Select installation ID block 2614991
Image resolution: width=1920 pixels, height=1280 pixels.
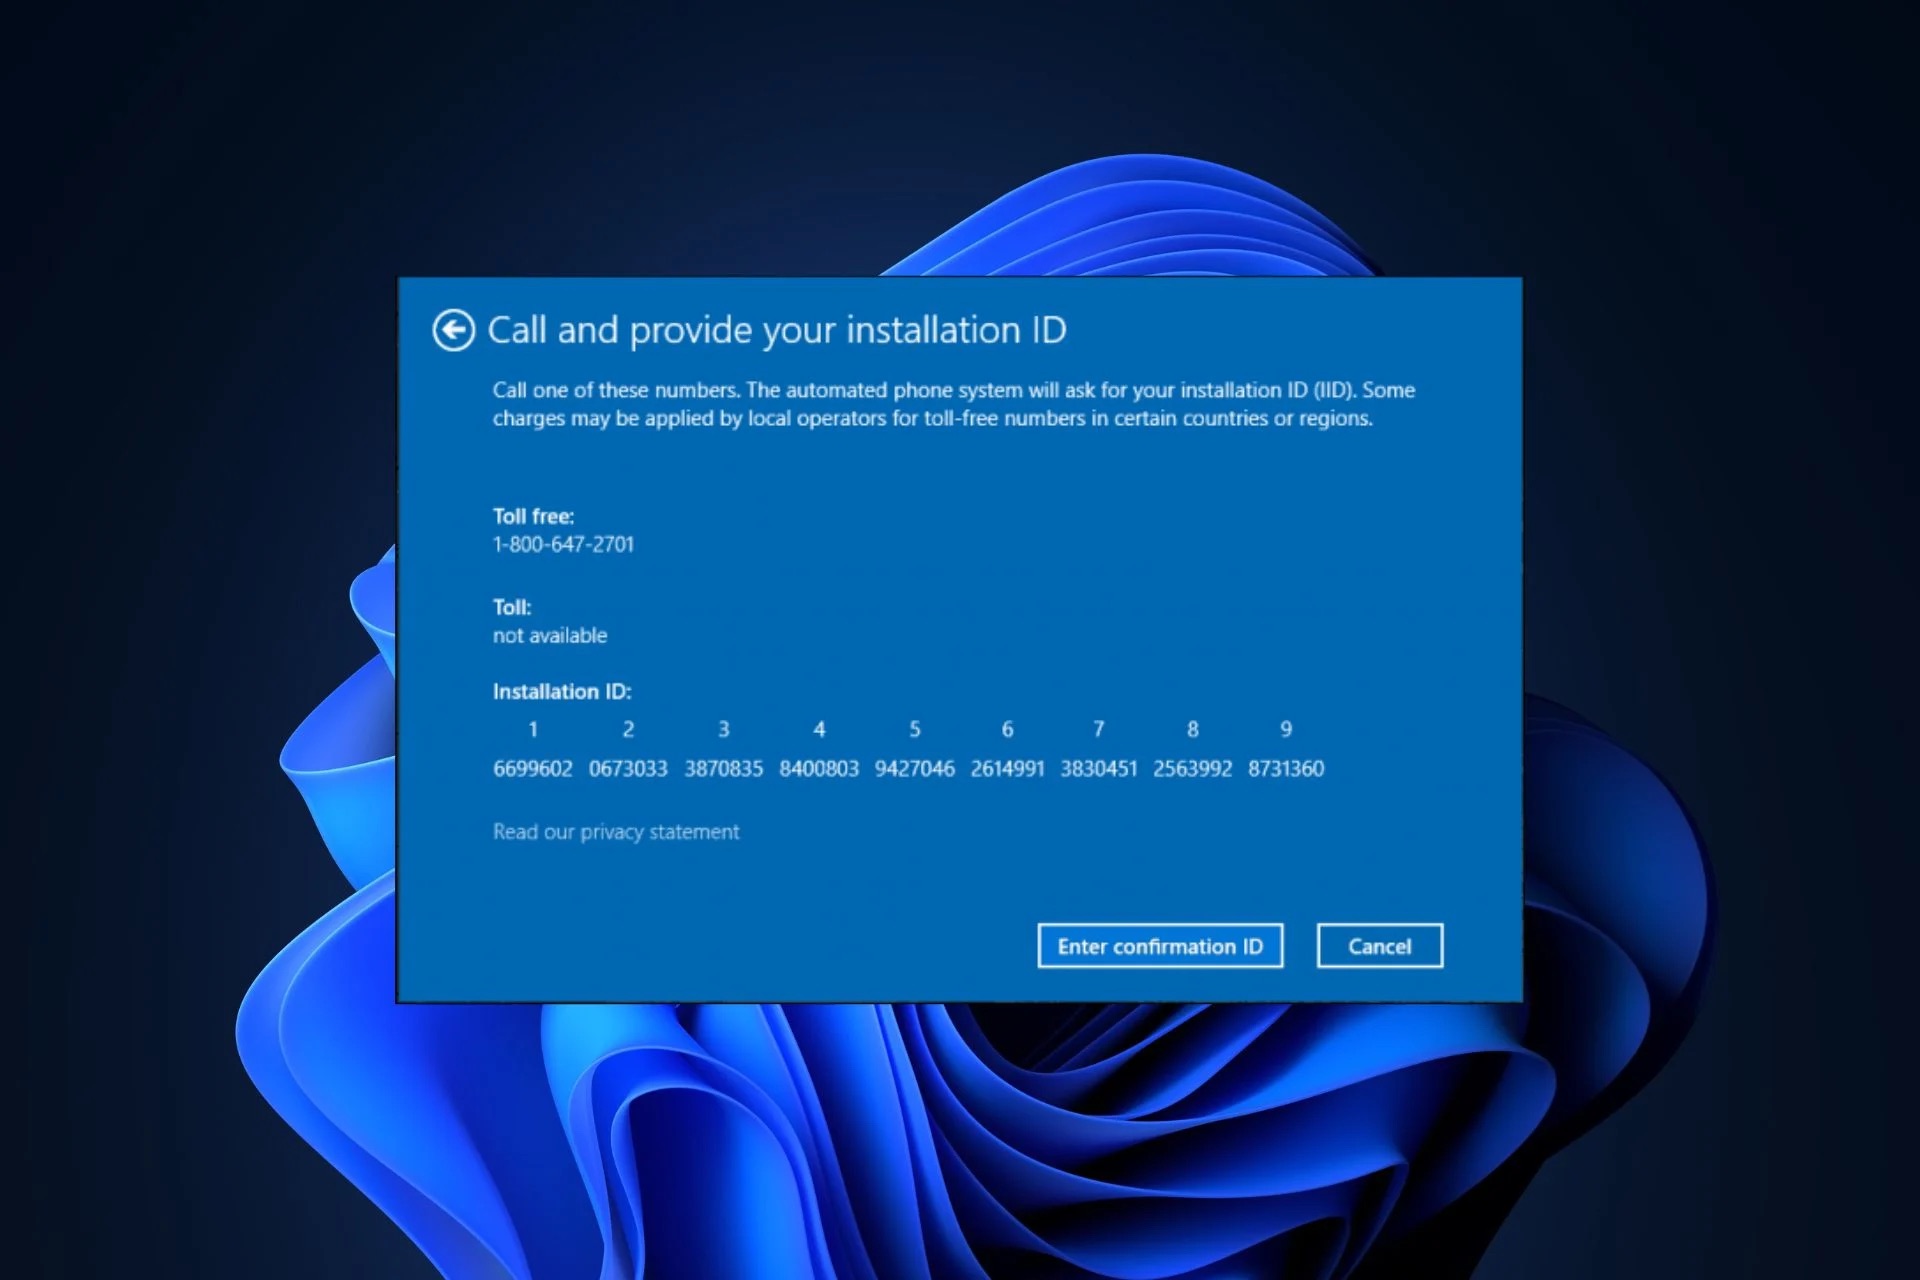tap(1007, 769)
